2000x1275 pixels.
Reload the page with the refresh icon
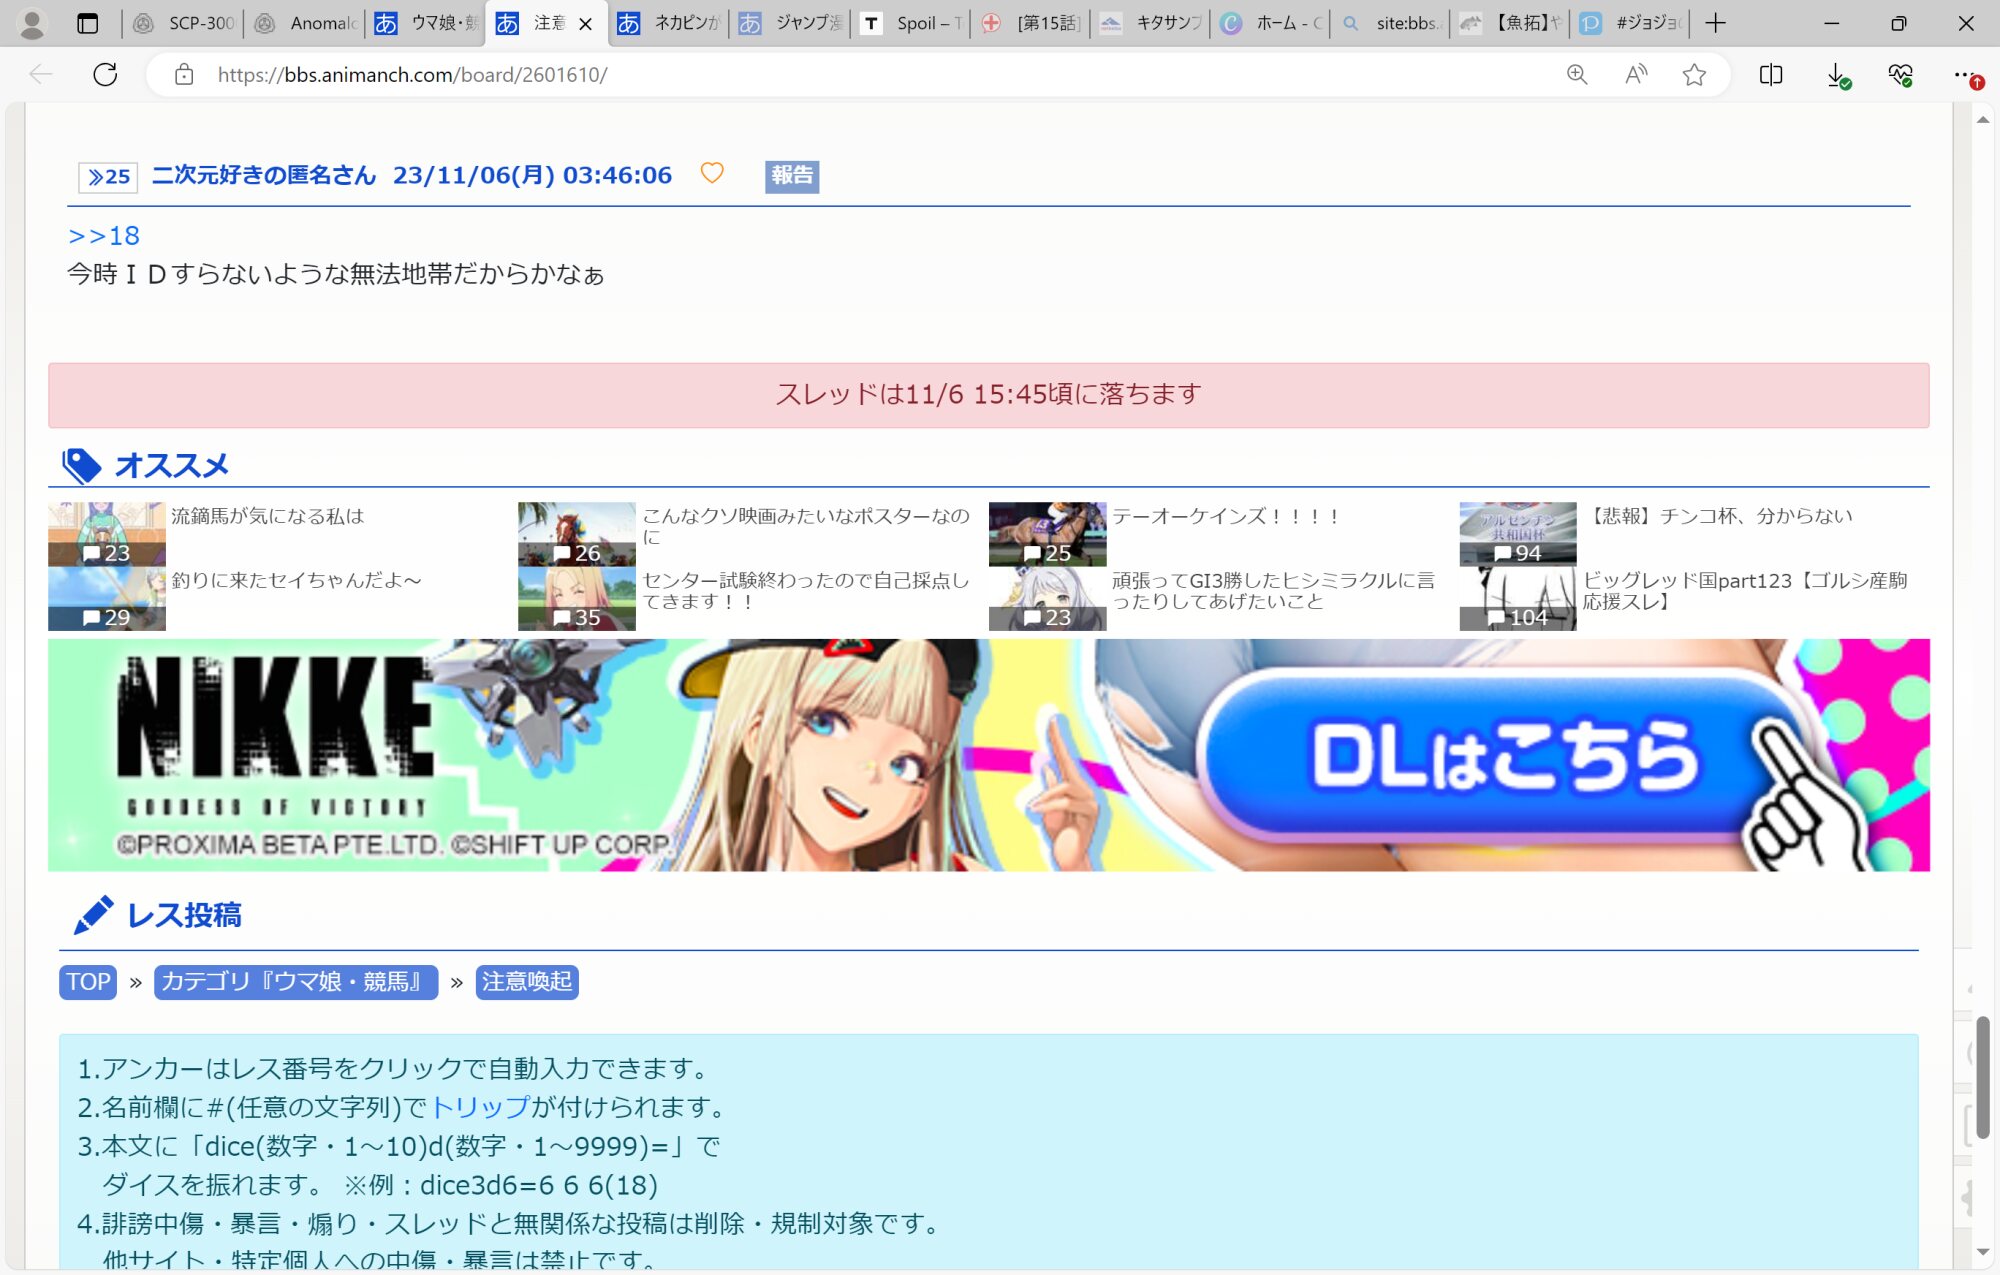105,75
